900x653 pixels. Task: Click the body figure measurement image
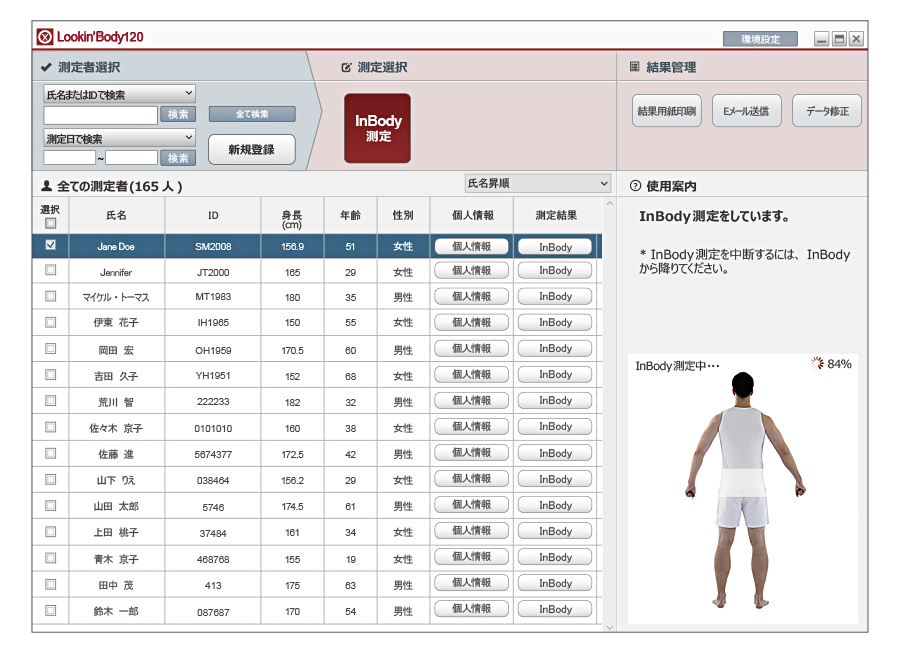click(743, 489)
